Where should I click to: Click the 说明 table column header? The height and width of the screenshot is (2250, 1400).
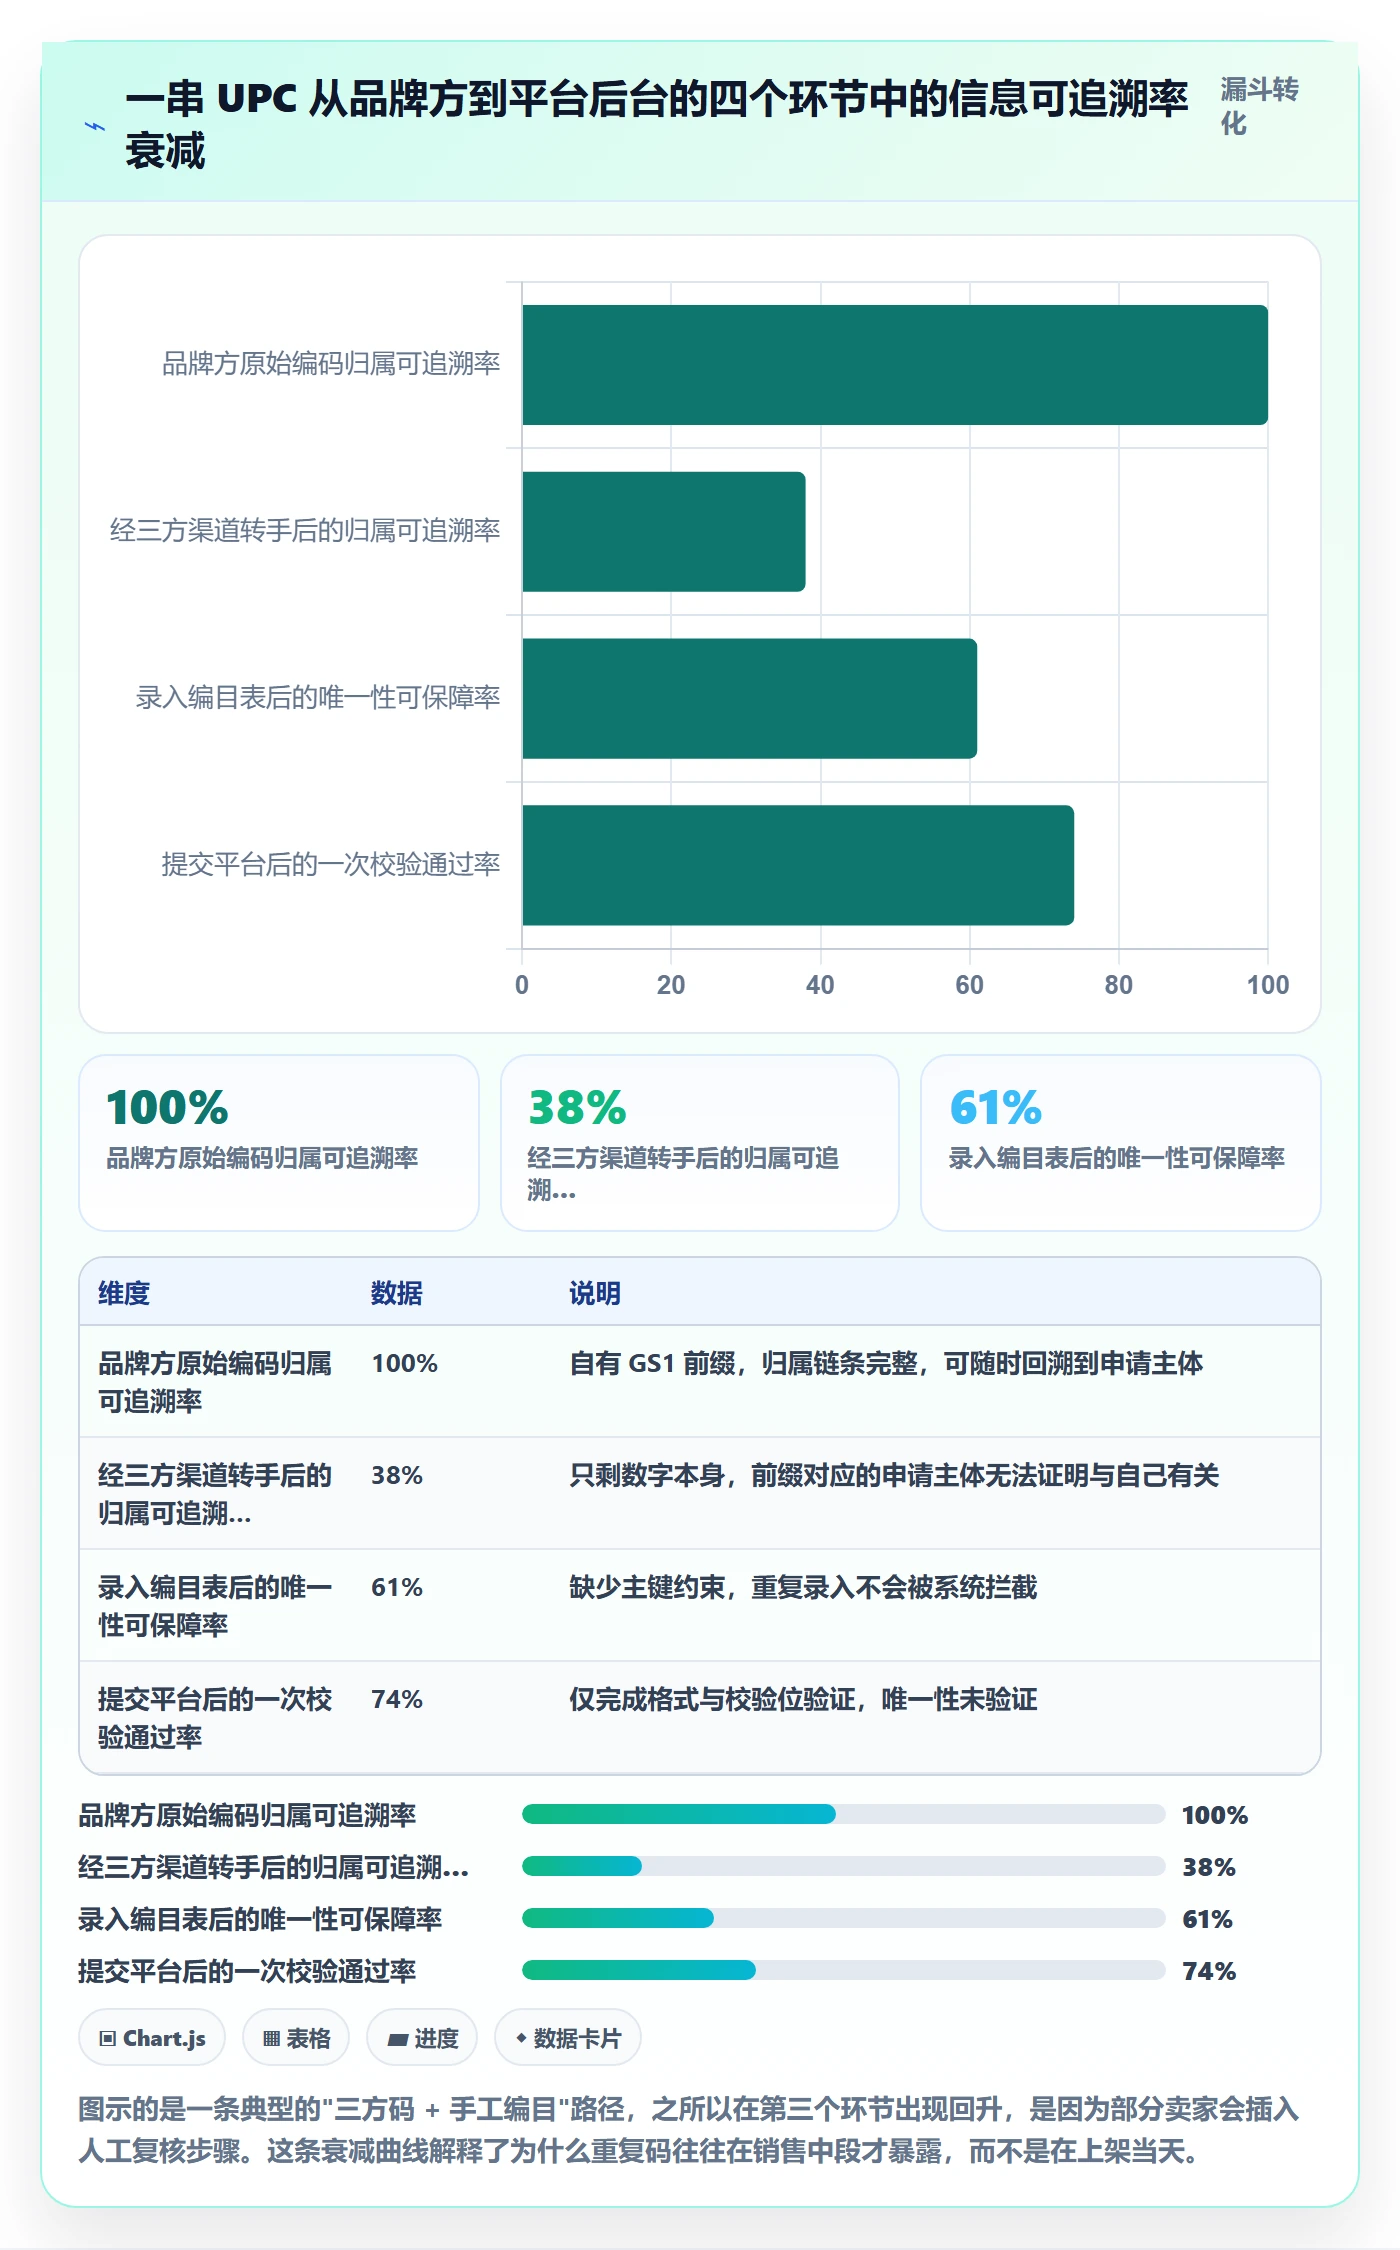pyautogui.click(x=595, y=1293)
